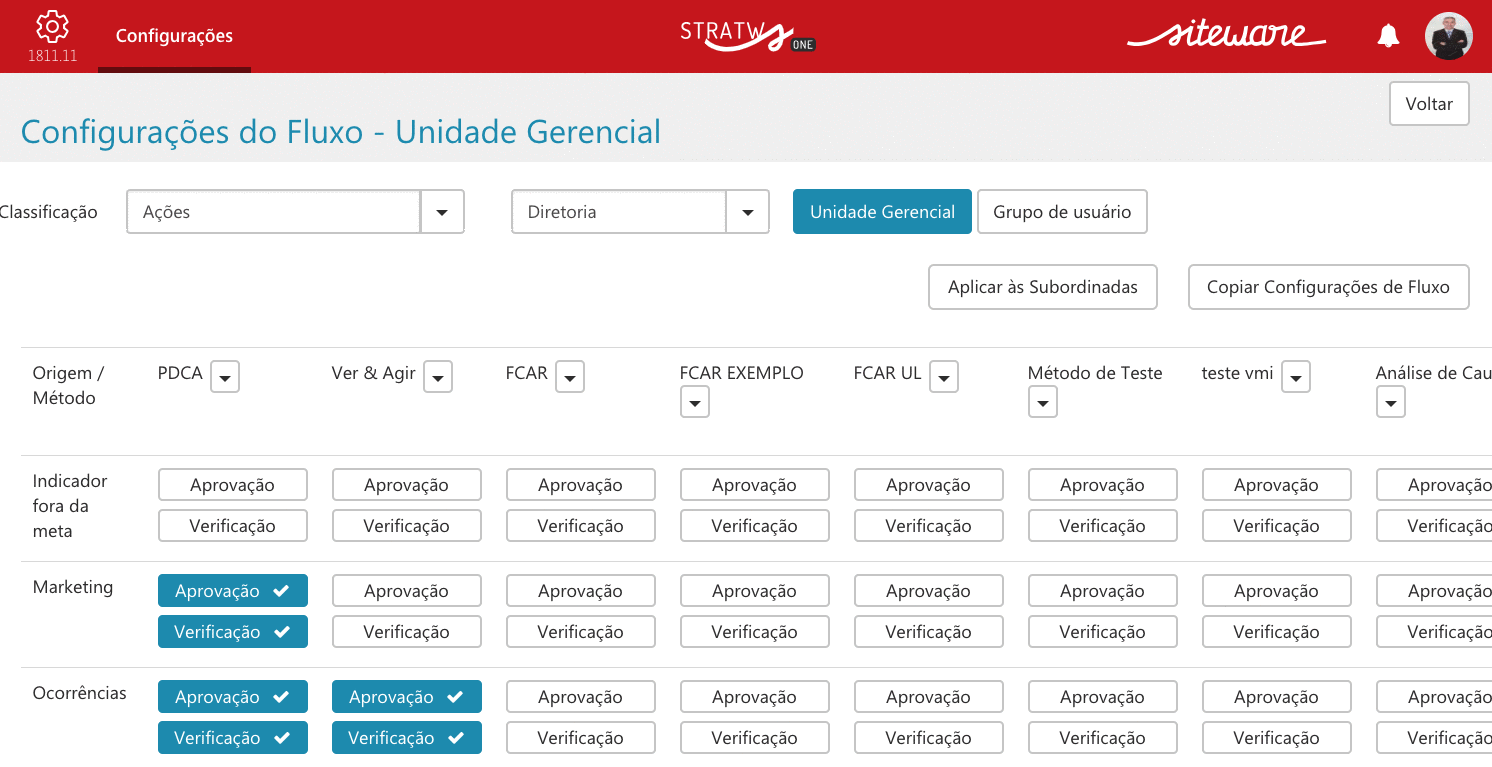Screen dimensions: 1492x767
Task: Click the page title Configurações do Fluxo
Action: pos(341,132)
